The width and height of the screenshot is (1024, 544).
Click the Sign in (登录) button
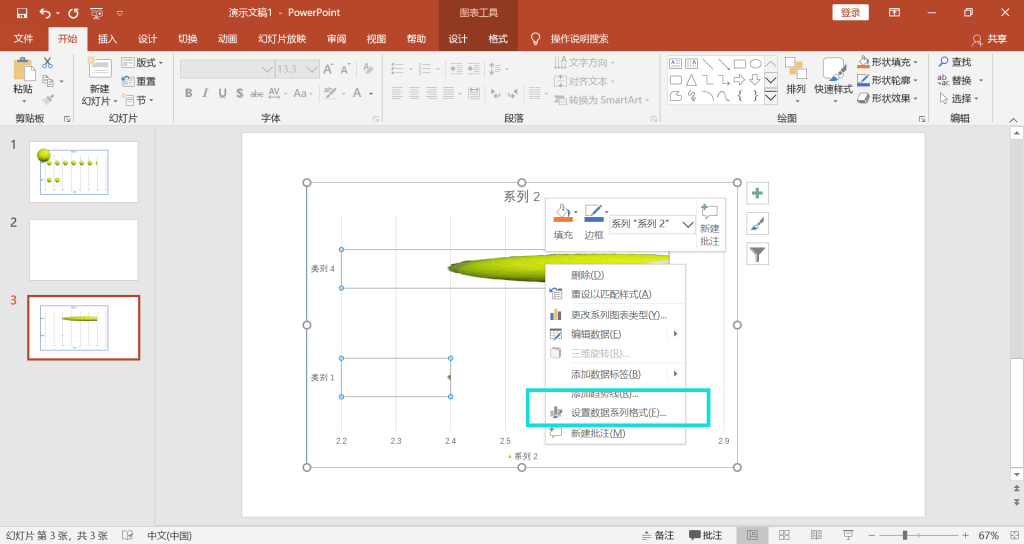(x=850, y=12)
